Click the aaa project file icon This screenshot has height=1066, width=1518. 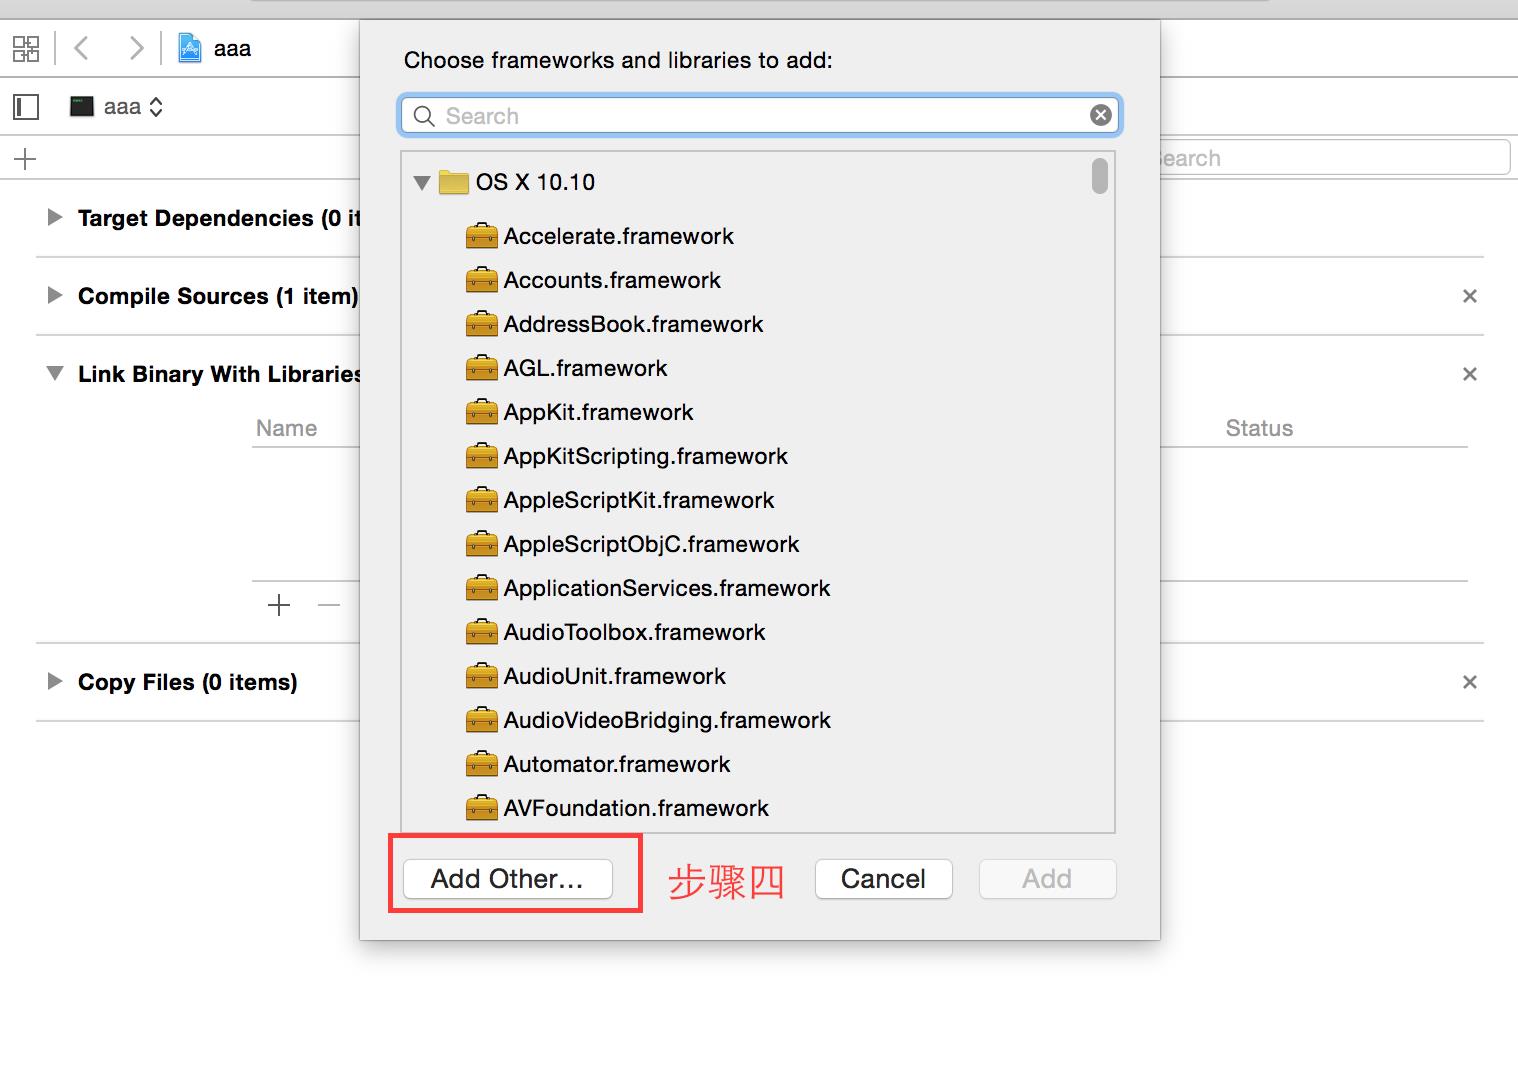tap(190, 48)
